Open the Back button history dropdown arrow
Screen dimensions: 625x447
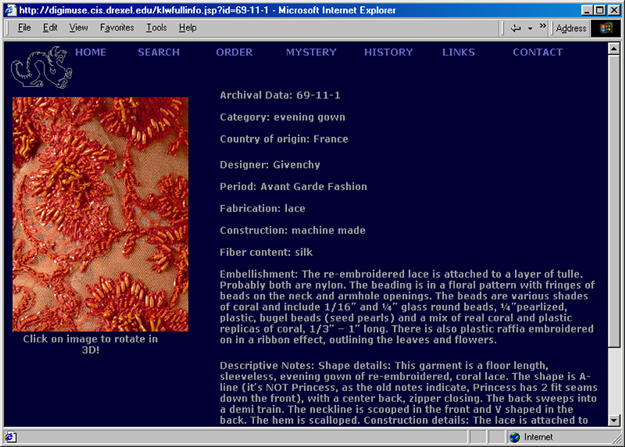tap(530, 28)
